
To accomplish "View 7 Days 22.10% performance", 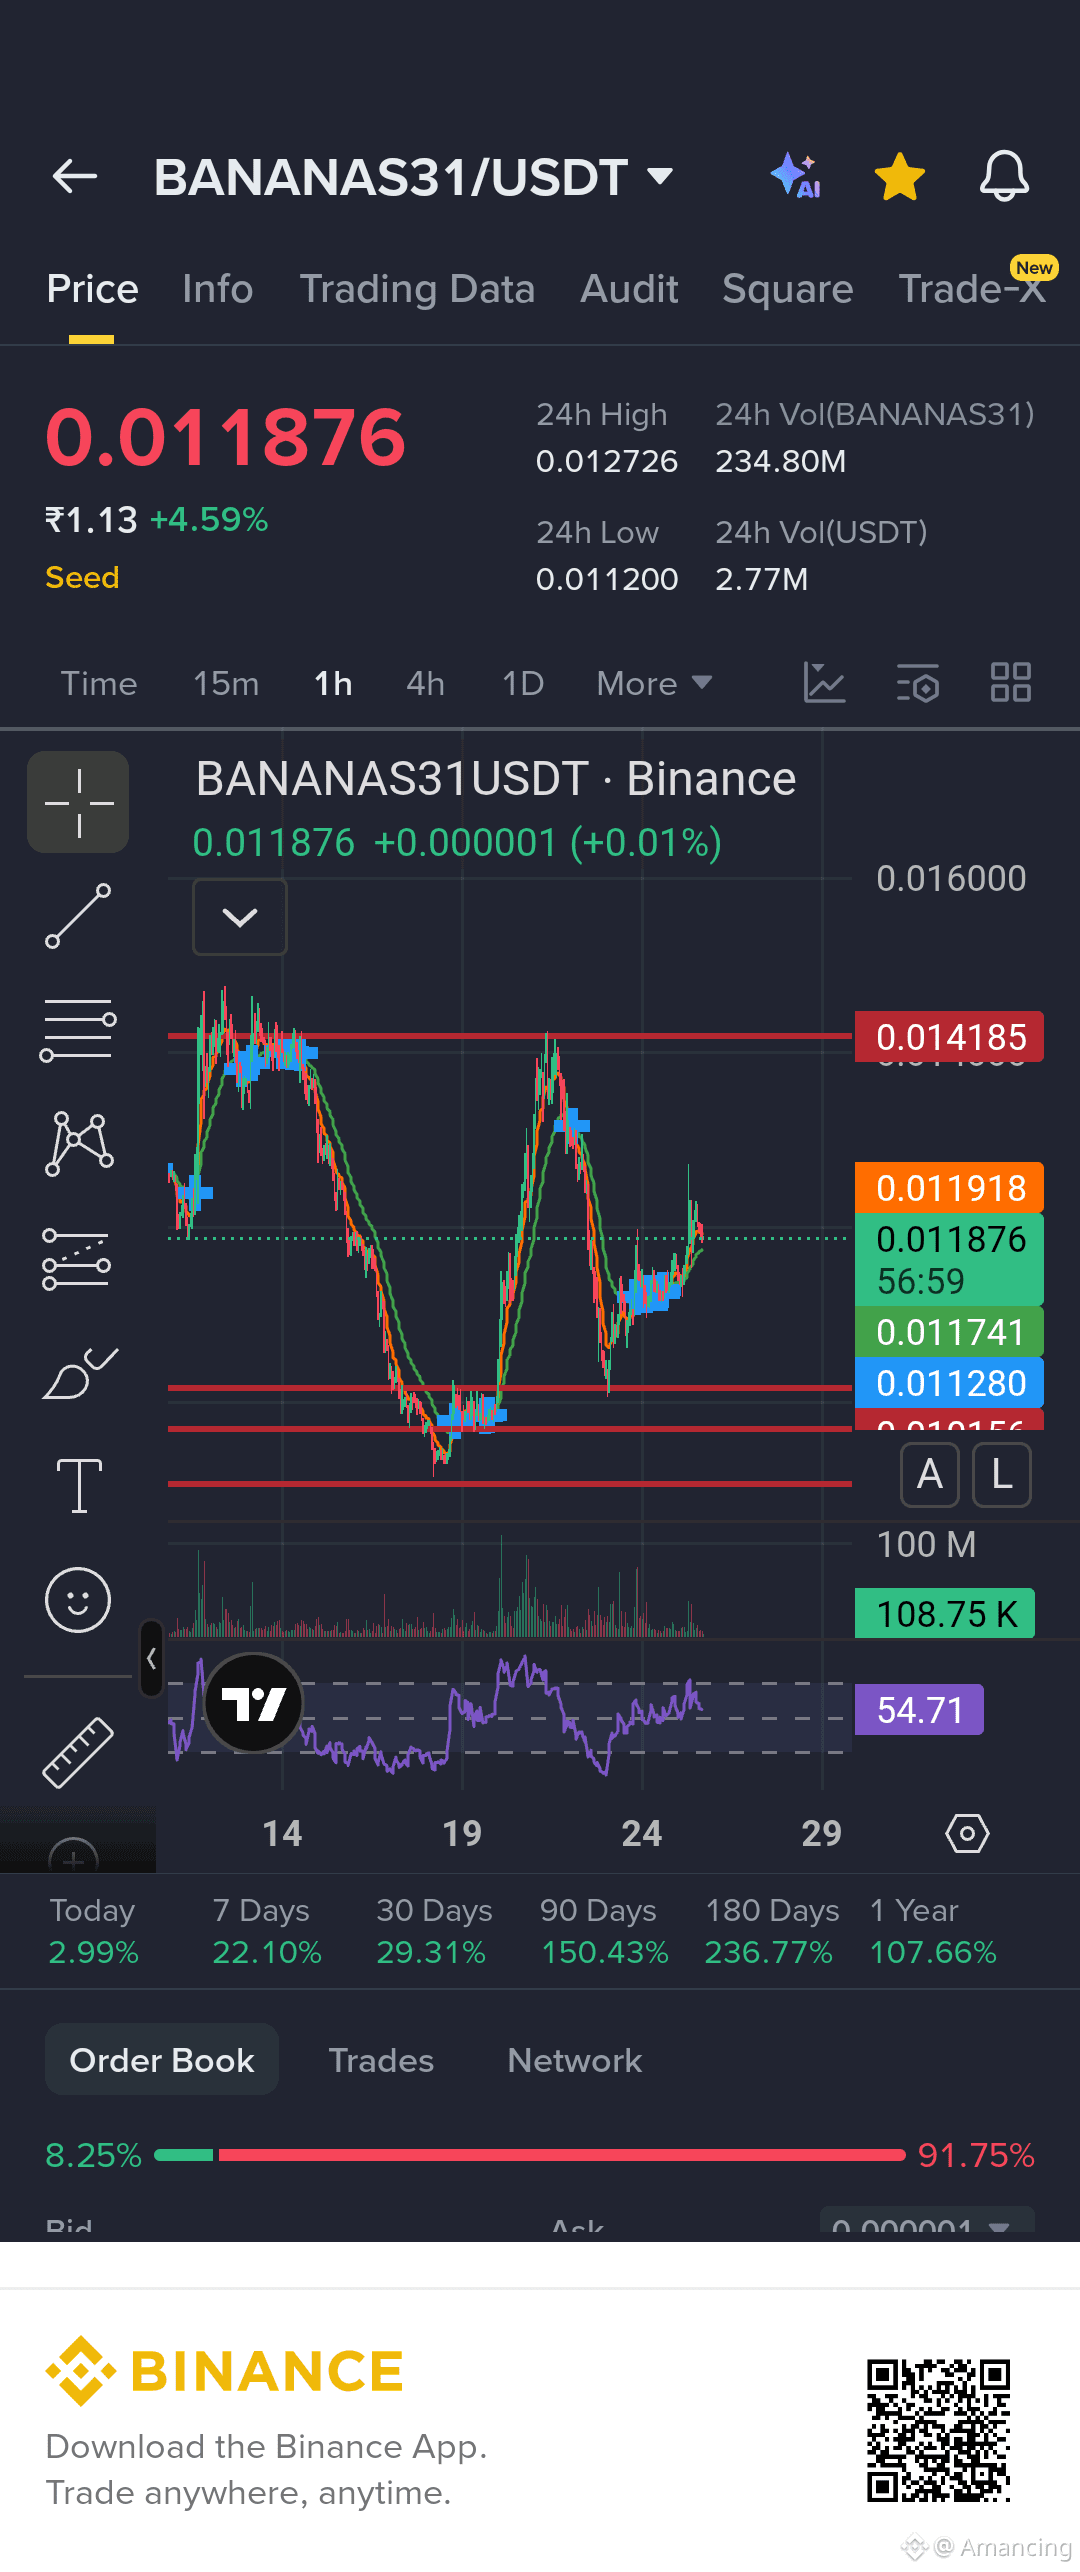I will (x=266, y=1931).
